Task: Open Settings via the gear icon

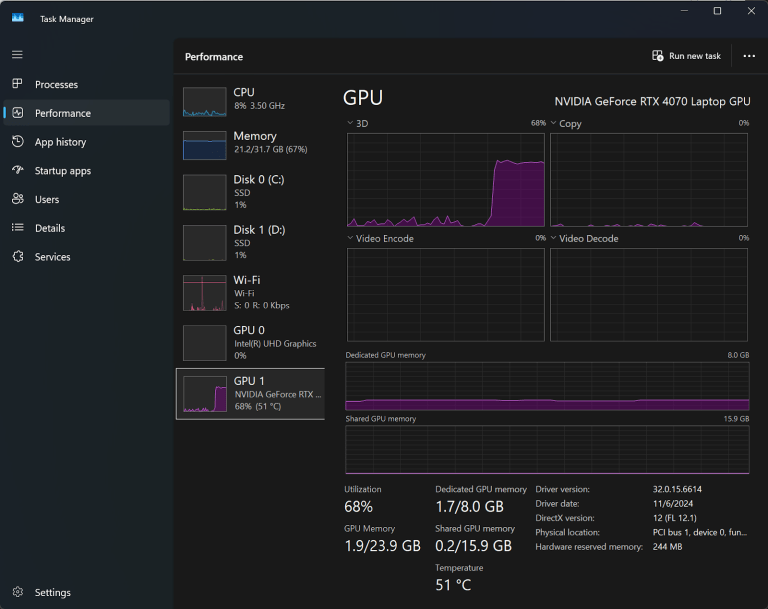Action: coord(17,592)
